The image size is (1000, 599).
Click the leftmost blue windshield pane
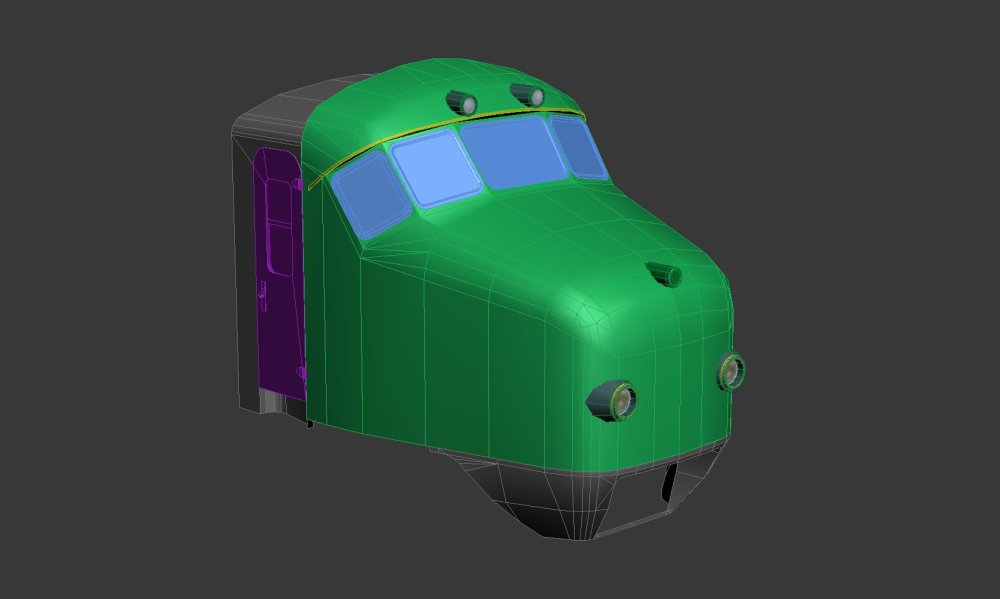pyautogui.click(x=367, y=196)
